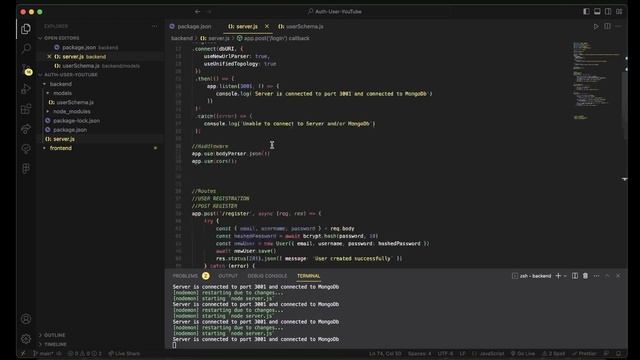Open the Search view in activity bar
640x360 pixels.
pos(26,49)
